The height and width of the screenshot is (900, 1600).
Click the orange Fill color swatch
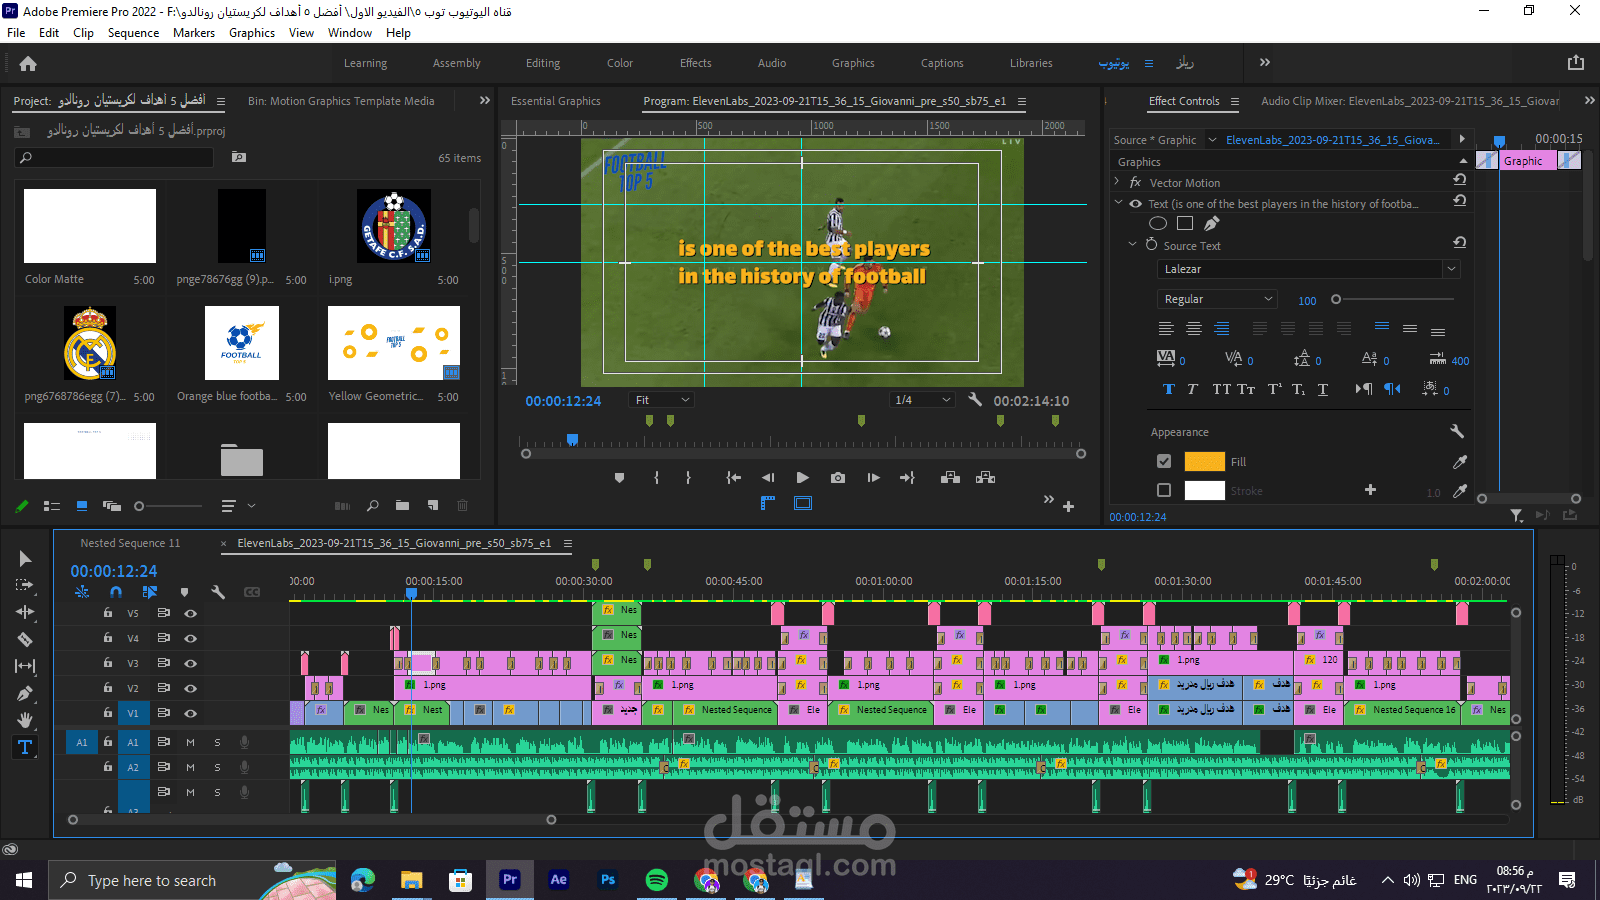click(1204, 461)
